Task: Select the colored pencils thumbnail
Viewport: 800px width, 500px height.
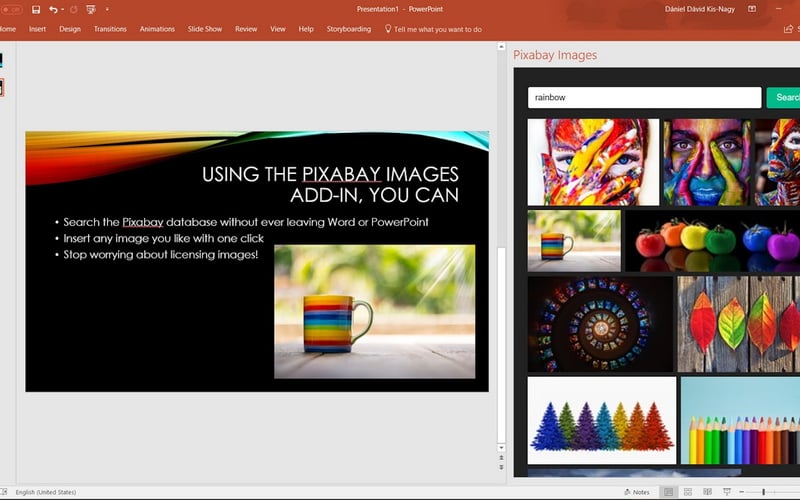Action: click(x=740, y=420)
